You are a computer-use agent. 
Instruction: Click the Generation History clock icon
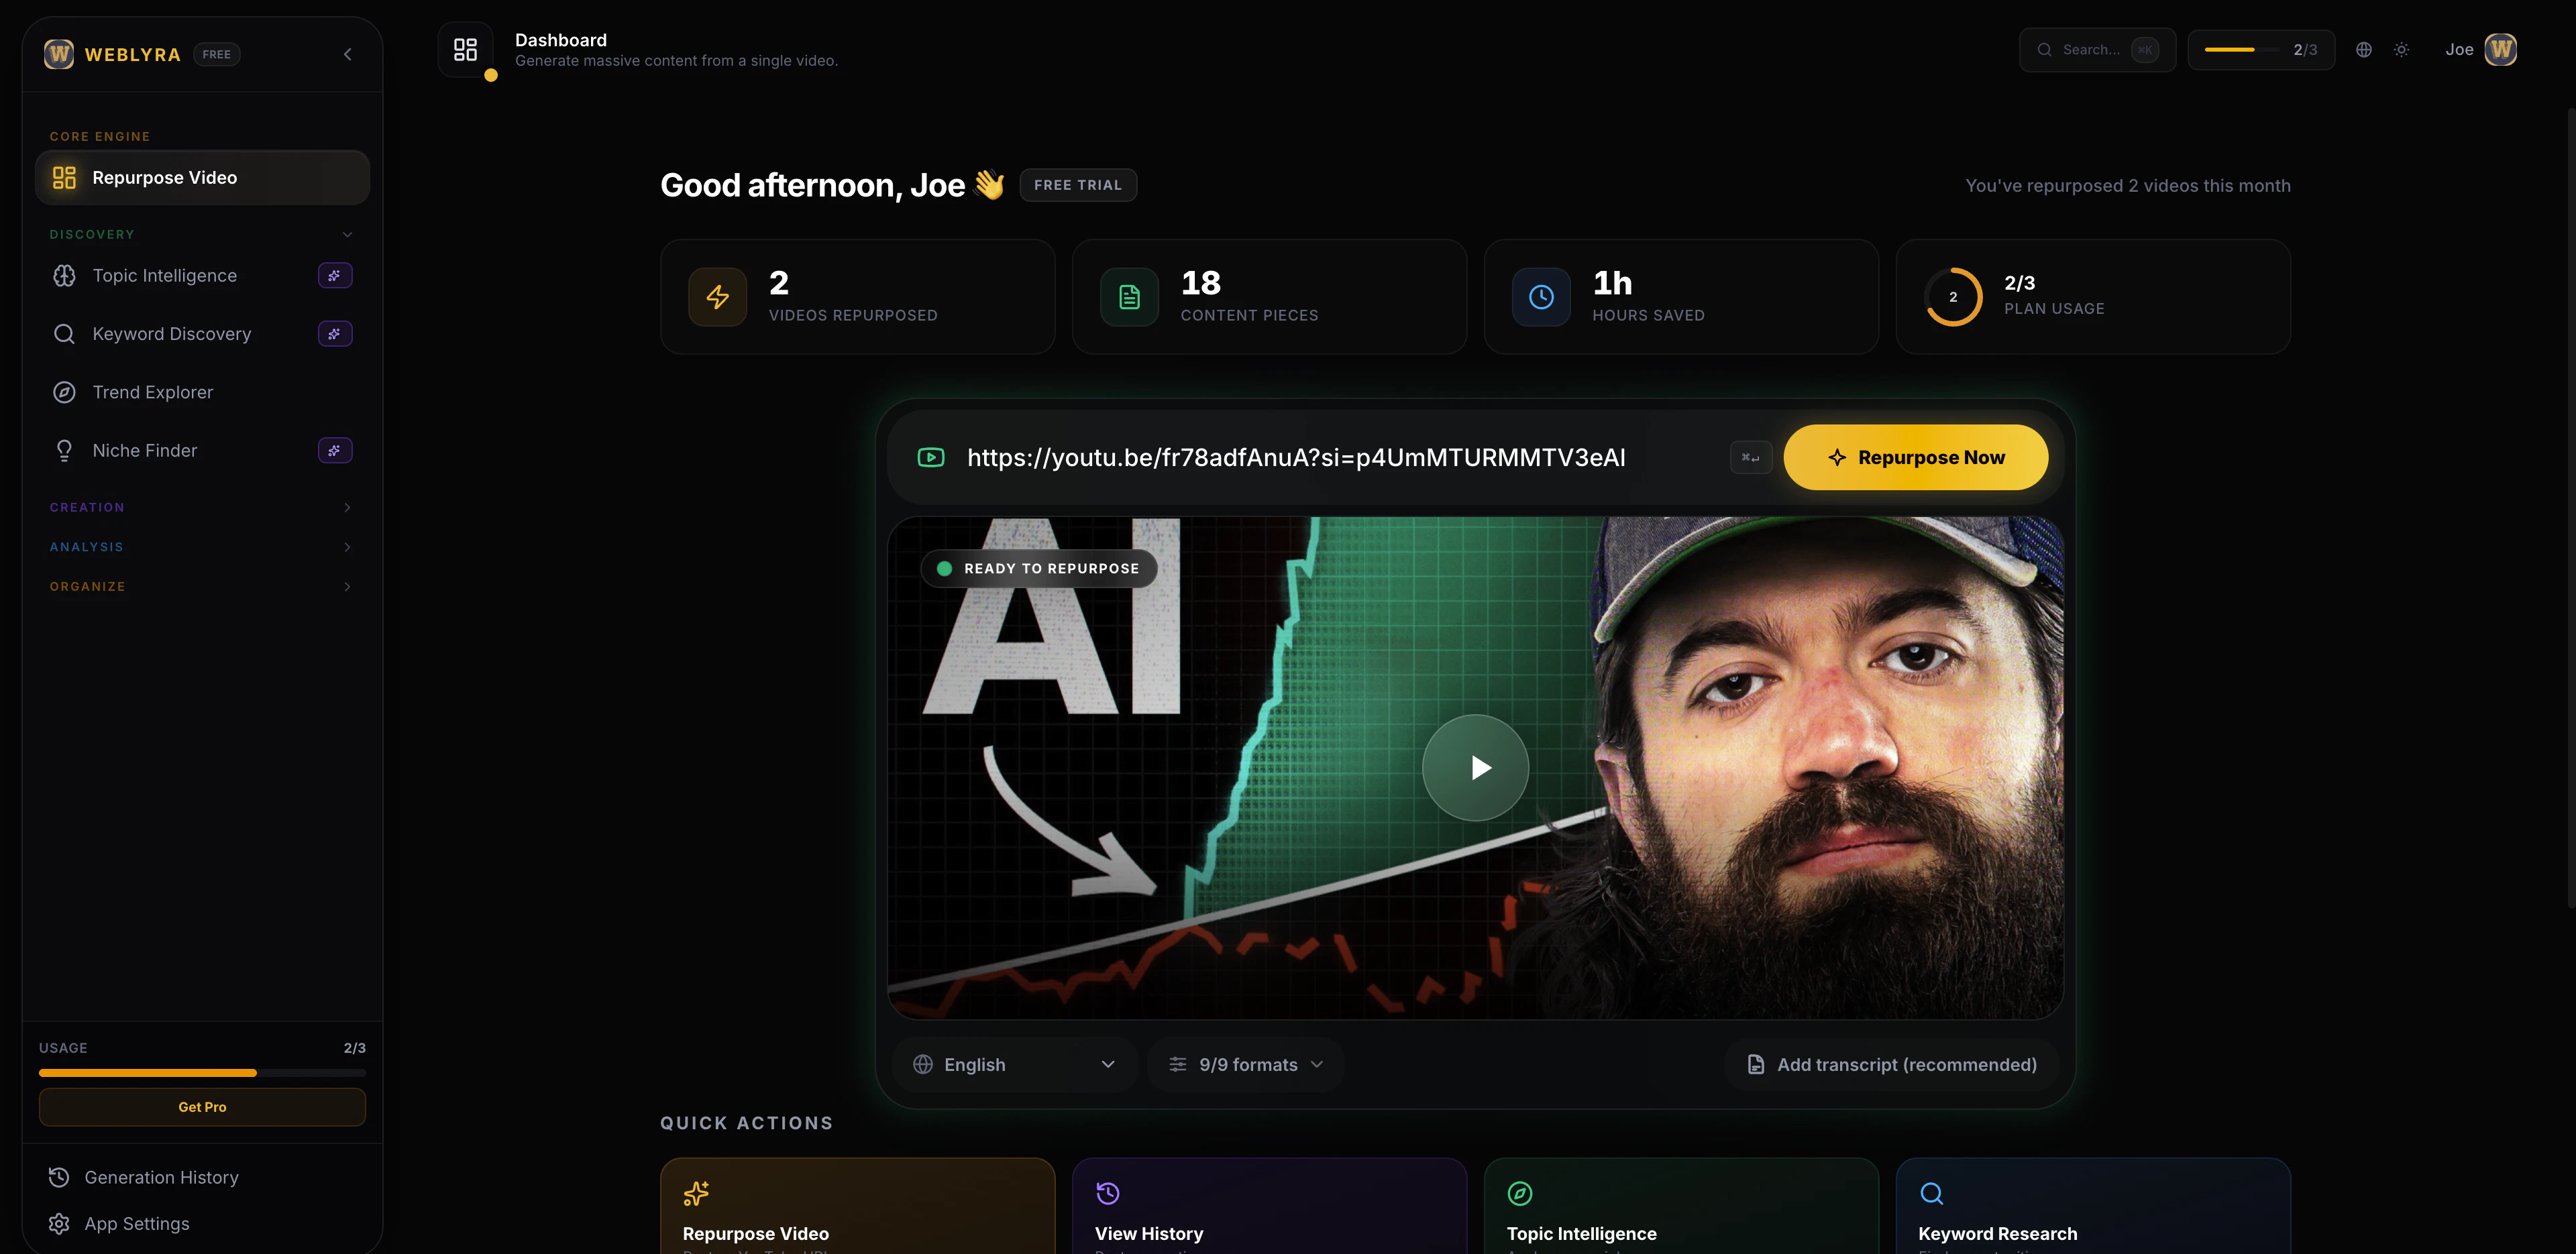pos(59,1177)
